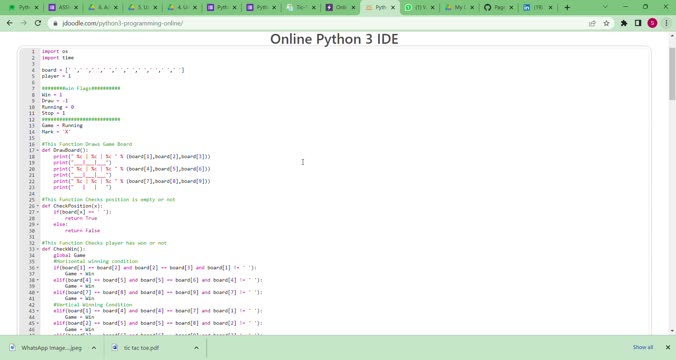
Task: Click Show all downloads link
Action: pyautogui.click(x=643, y=347)
